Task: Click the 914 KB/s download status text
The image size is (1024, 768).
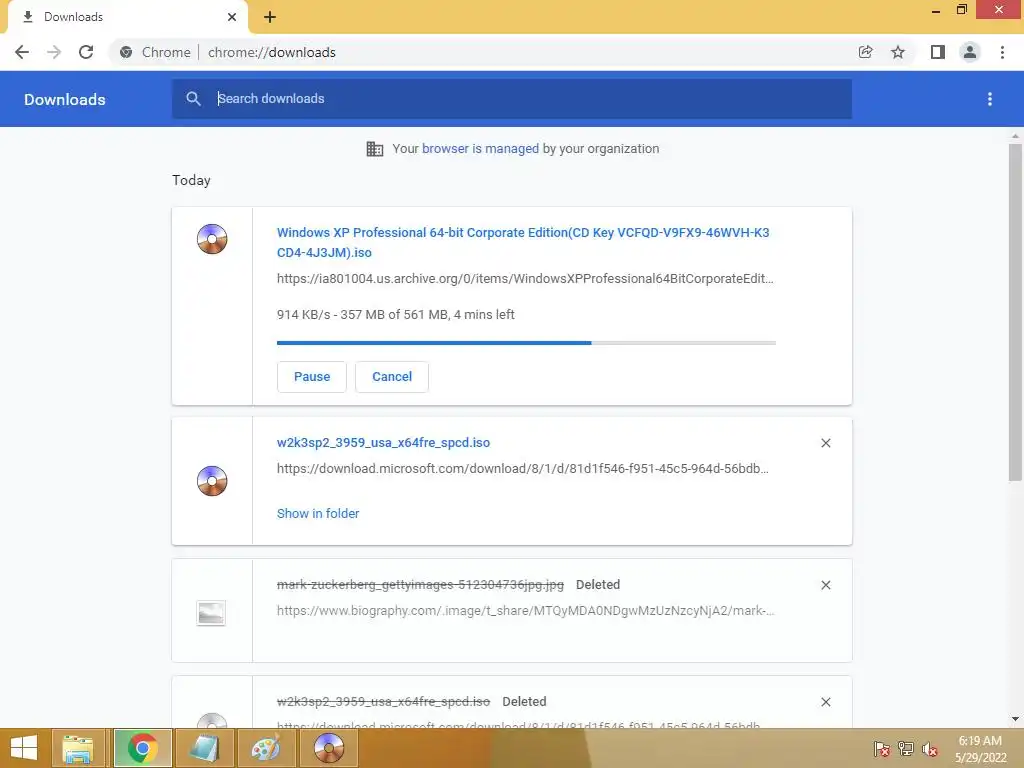Action: (x=396, y=315)
